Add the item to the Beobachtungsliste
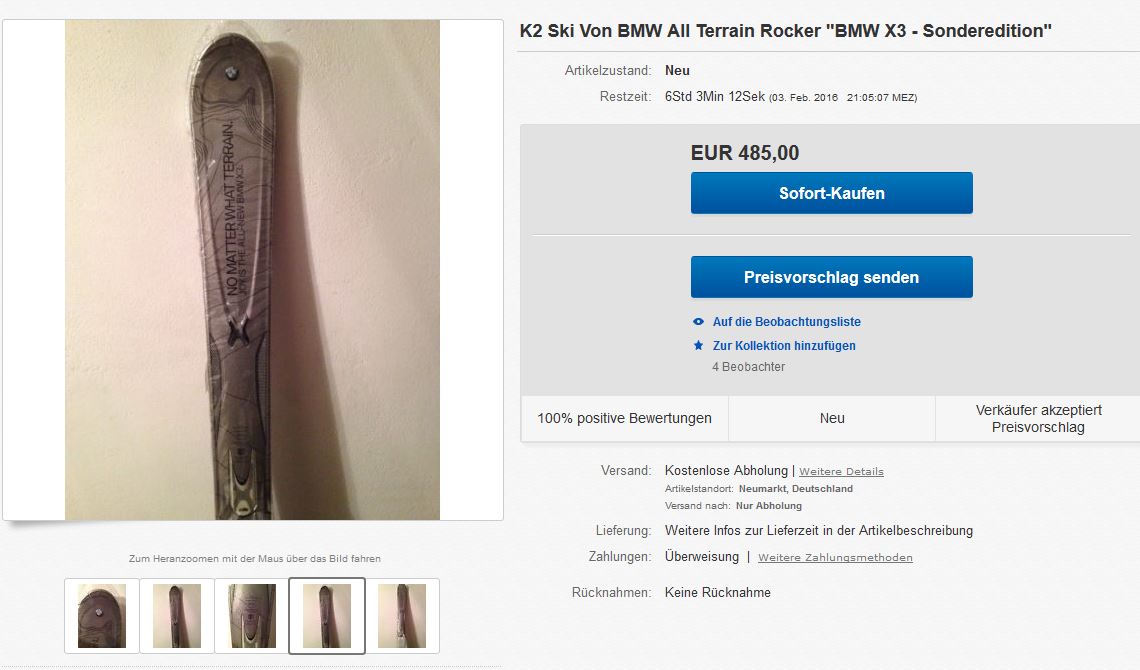 click(x=787, y=322)
